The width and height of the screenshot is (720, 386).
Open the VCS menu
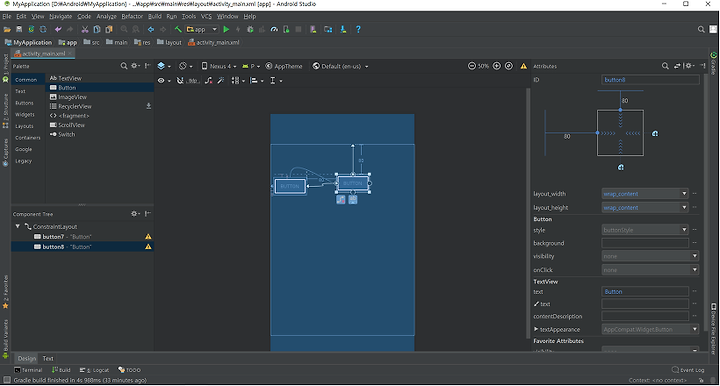tap(206, 16)
